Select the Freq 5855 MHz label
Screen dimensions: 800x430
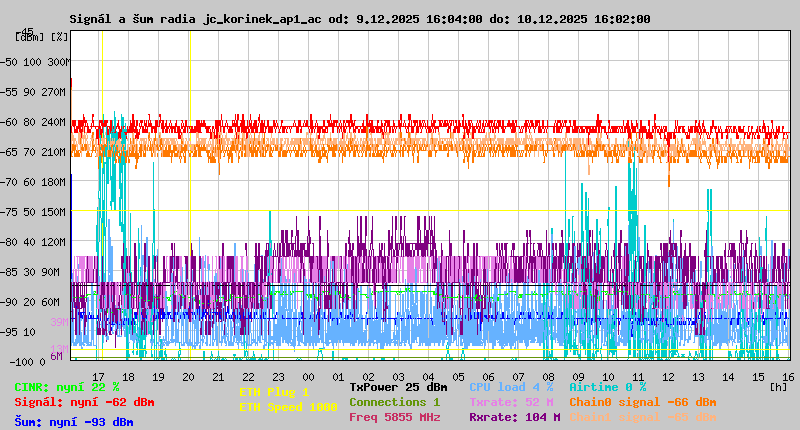[x=394, y=417]
